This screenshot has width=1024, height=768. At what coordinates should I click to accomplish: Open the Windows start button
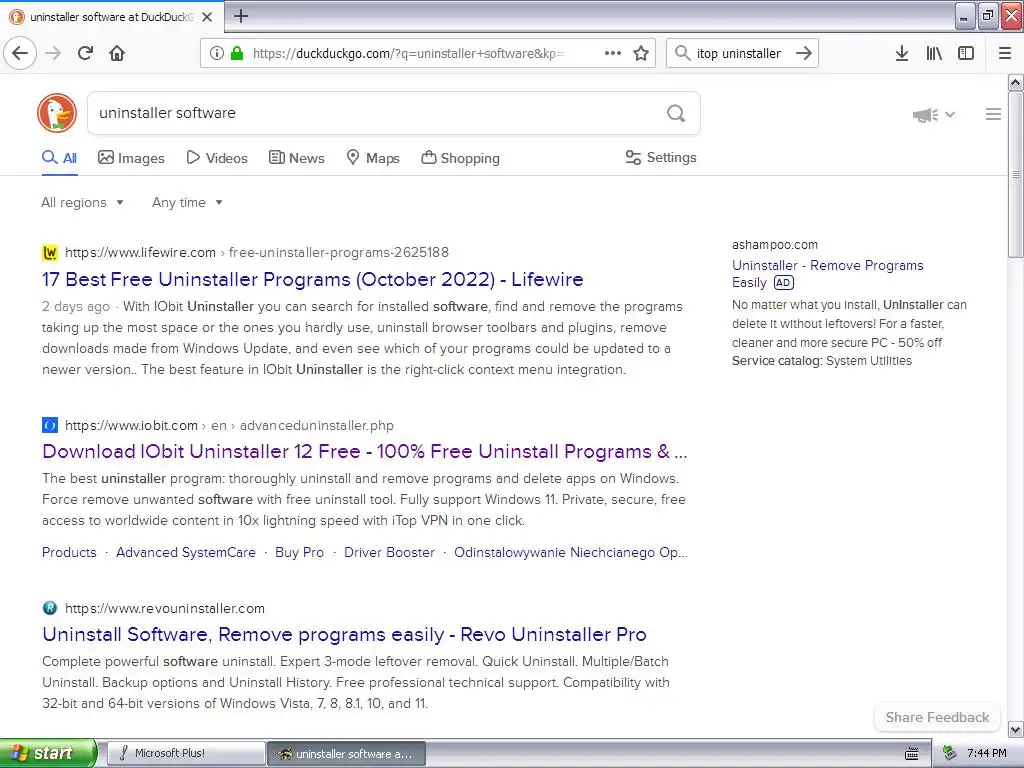tap(48, 753)
